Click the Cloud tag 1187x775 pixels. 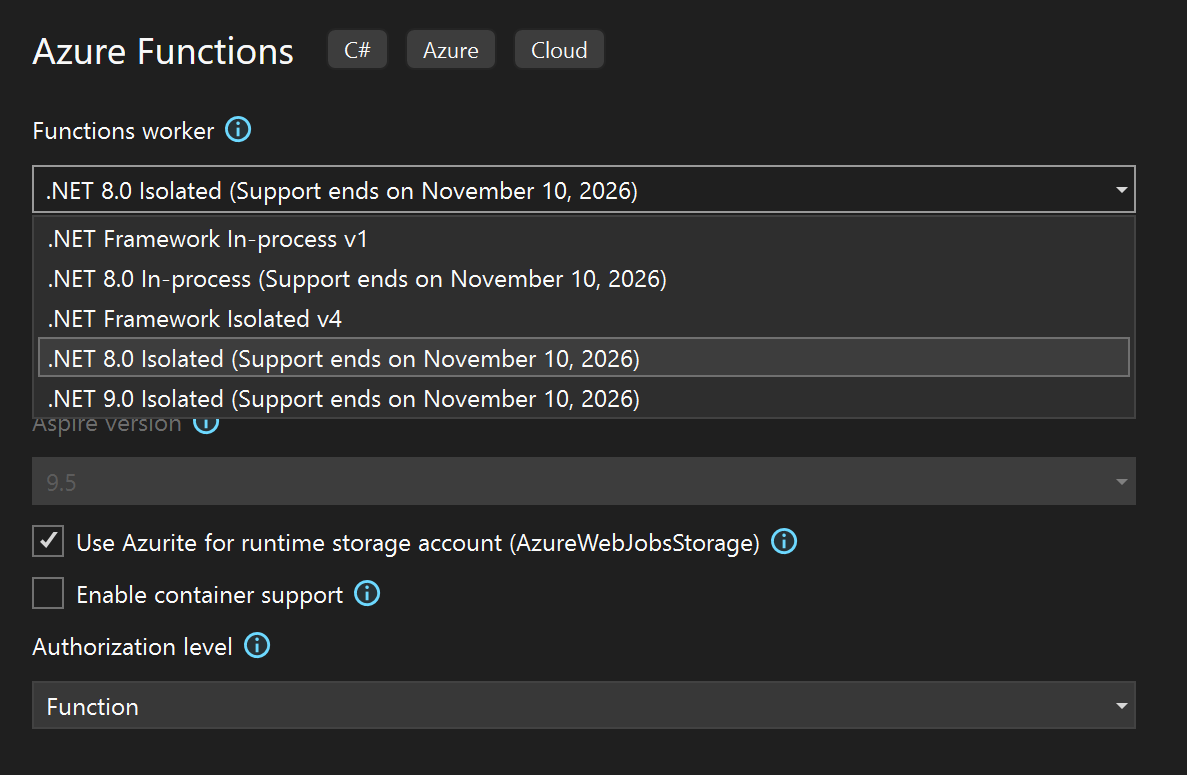coord(559,50)
